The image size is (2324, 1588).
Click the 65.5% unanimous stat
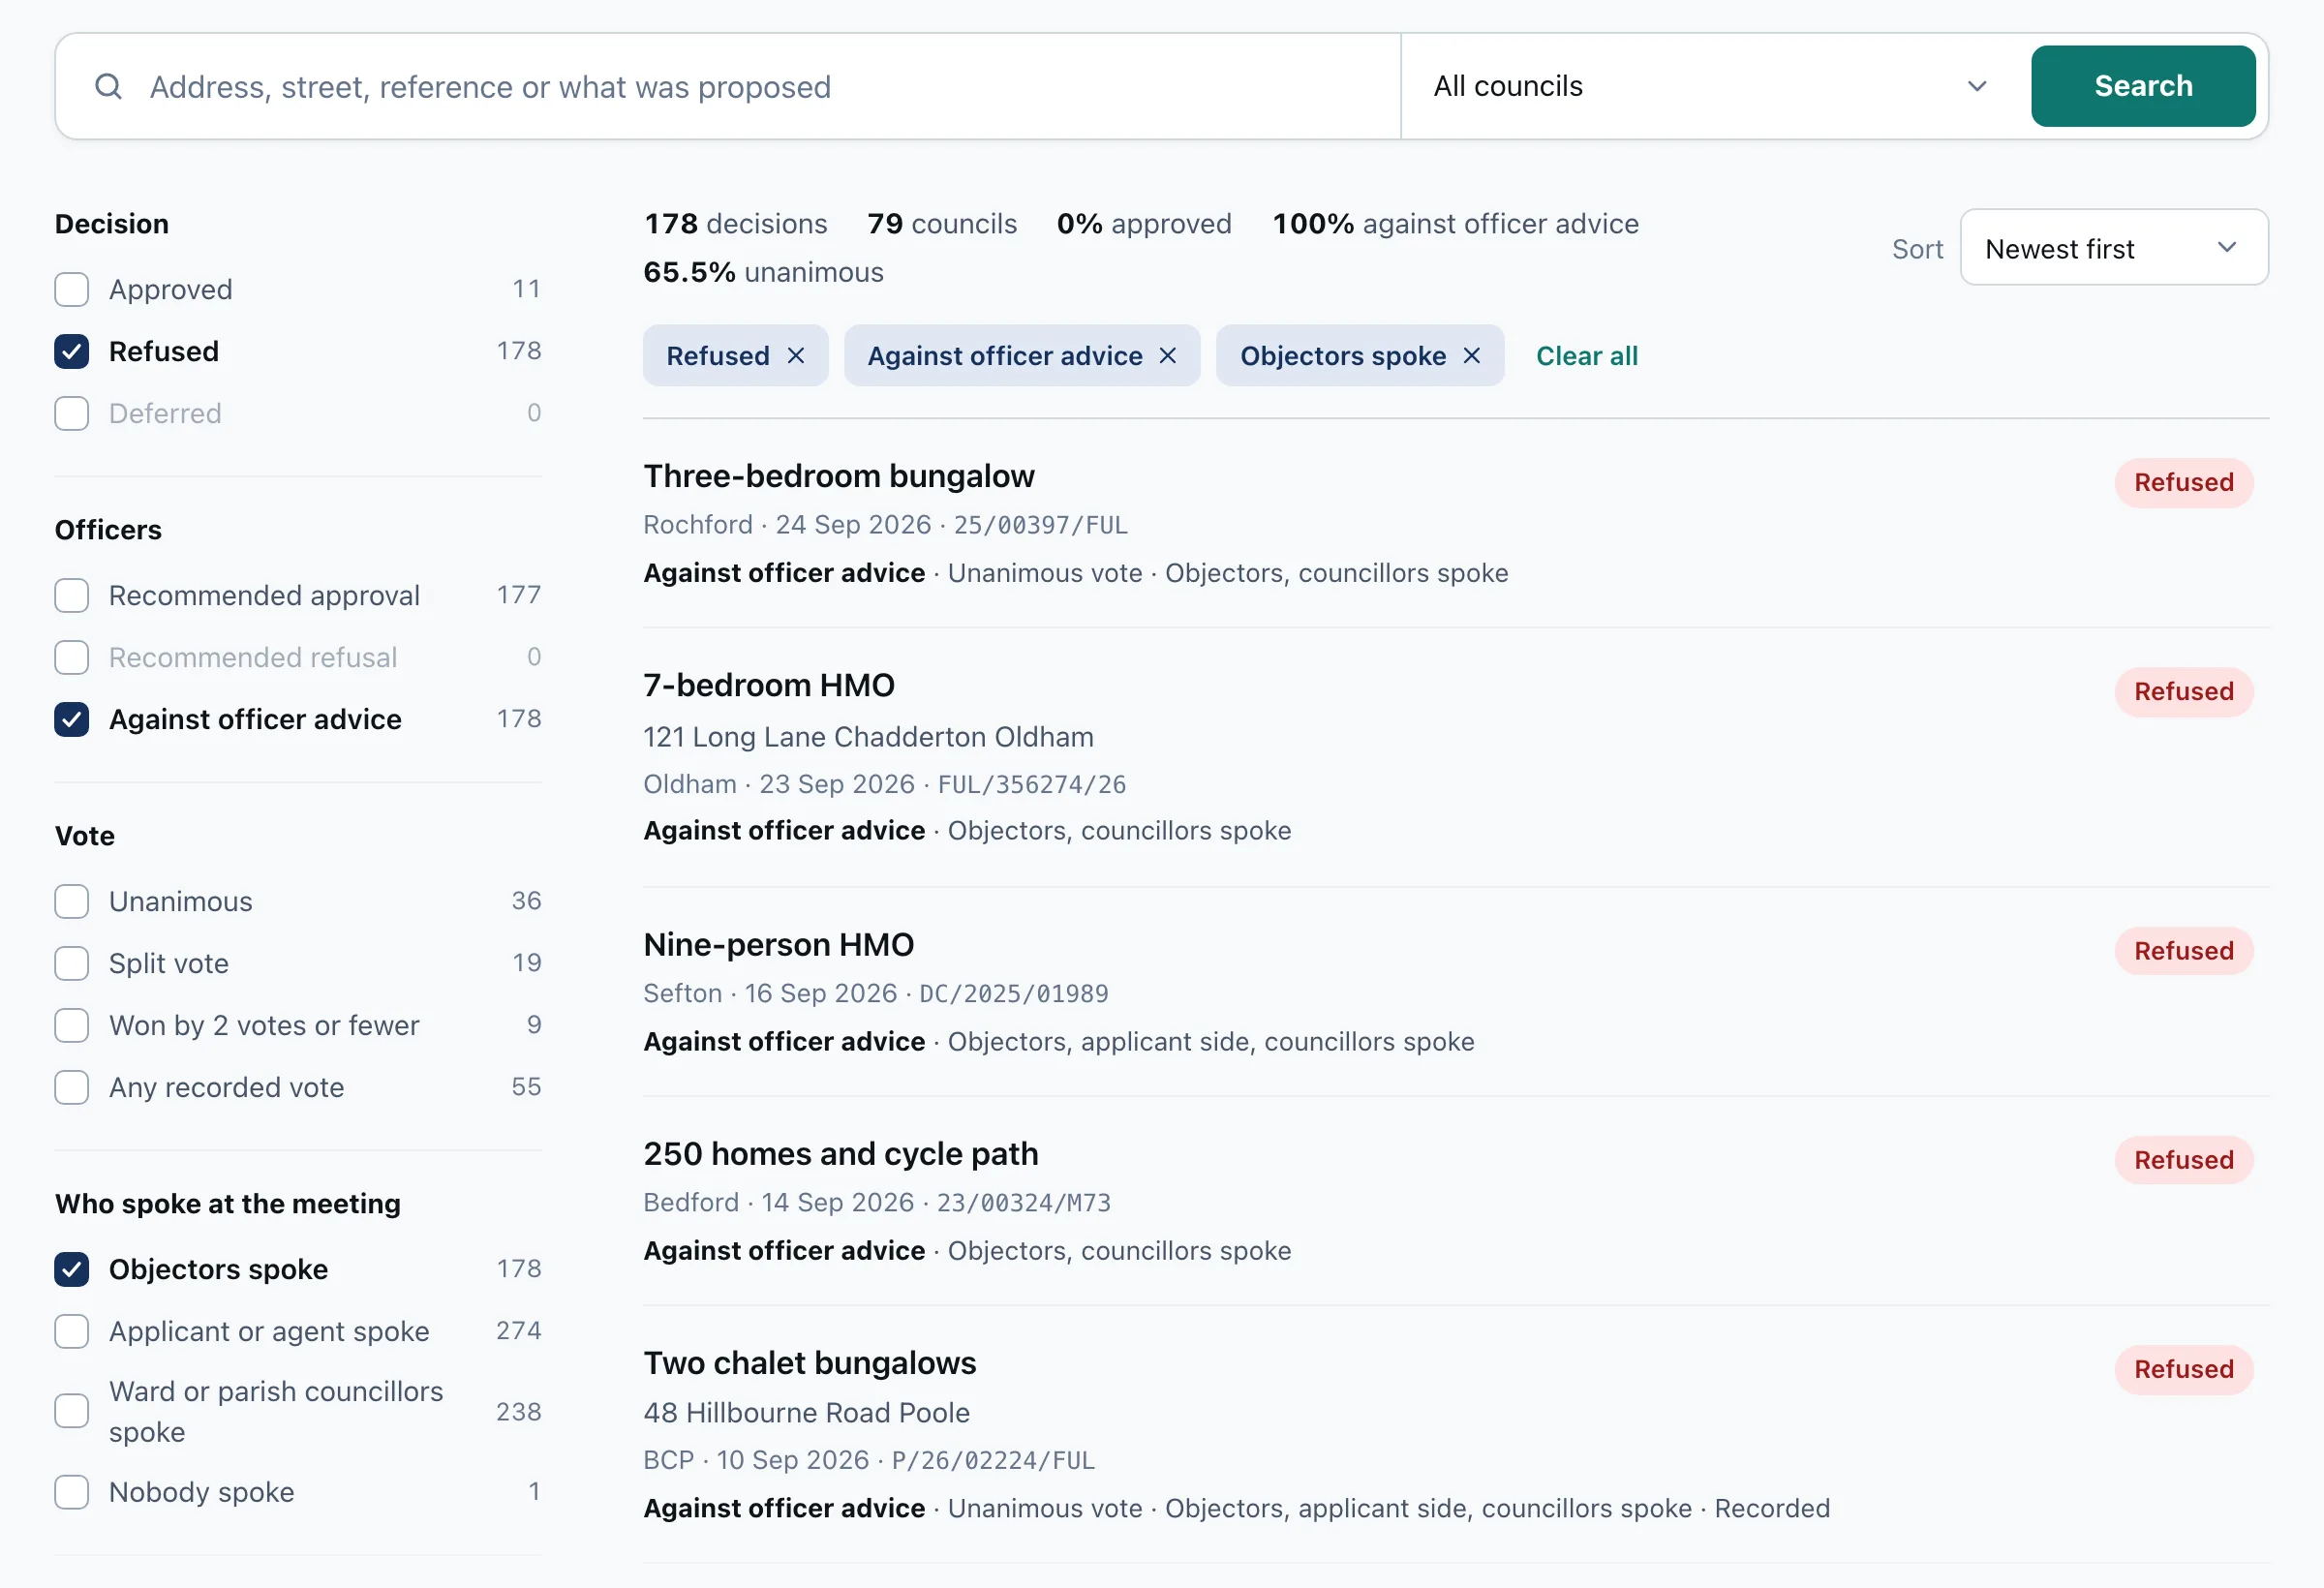coord(763,272)
